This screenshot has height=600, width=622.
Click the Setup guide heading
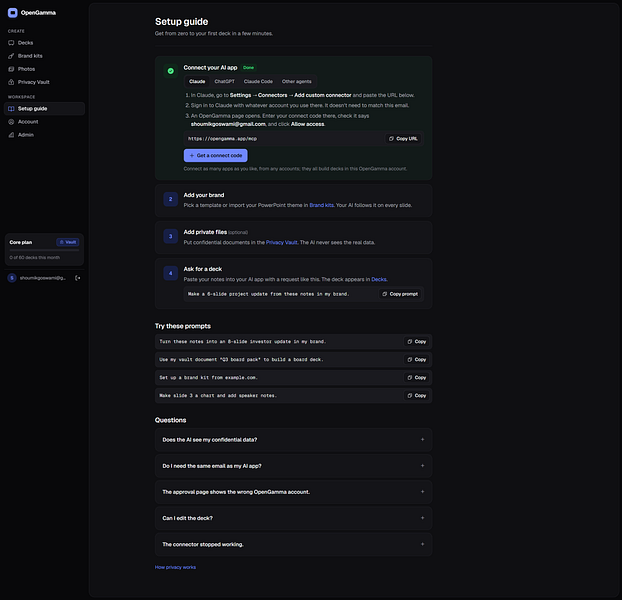coord(182,22)
